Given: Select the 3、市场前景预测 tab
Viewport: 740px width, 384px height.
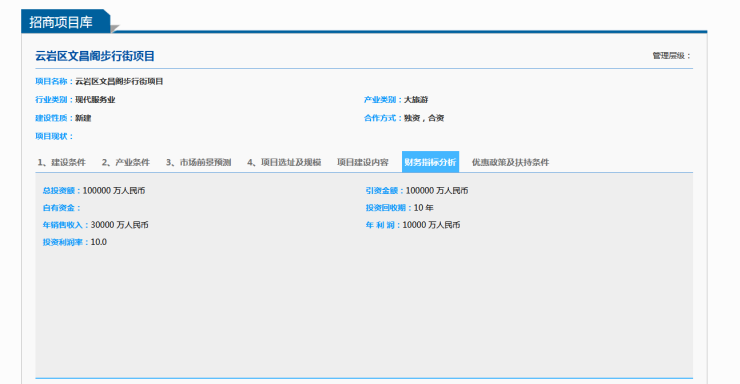Looking at the screenshot, I should [x=198, y=162].
